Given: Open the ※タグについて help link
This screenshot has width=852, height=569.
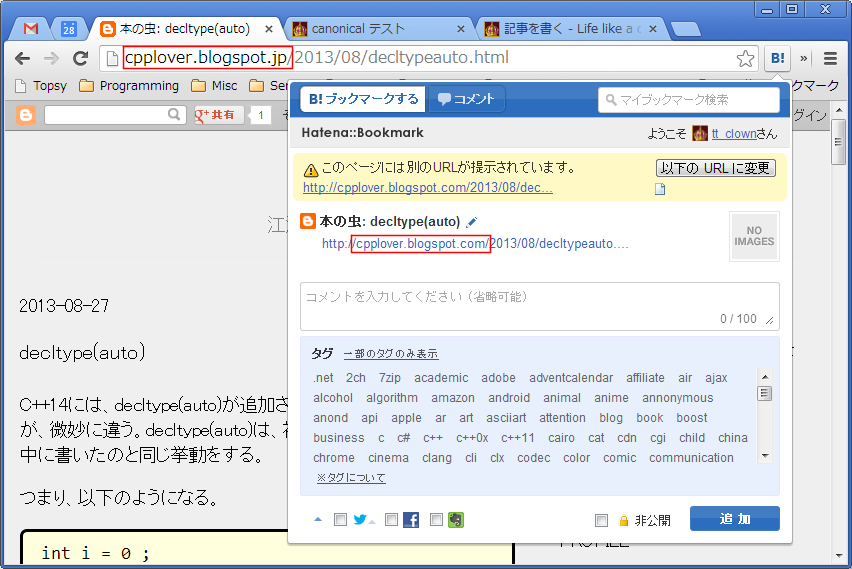Looking at the screenshot, I should [x=351, y=478].
